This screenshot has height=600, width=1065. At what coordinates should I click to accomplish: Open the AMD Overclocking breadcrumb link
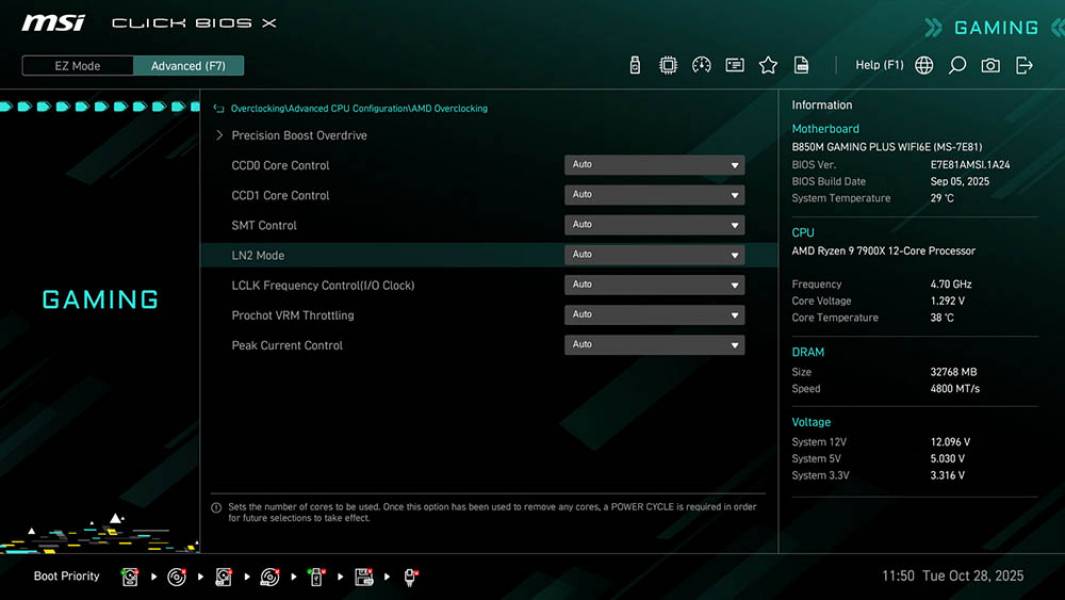pyautogui.click(x=447, y=108)
